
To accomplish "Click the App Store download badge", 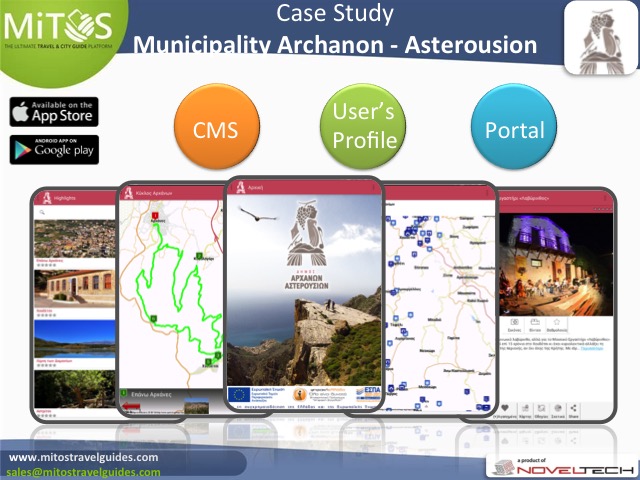I will [54, 111].
